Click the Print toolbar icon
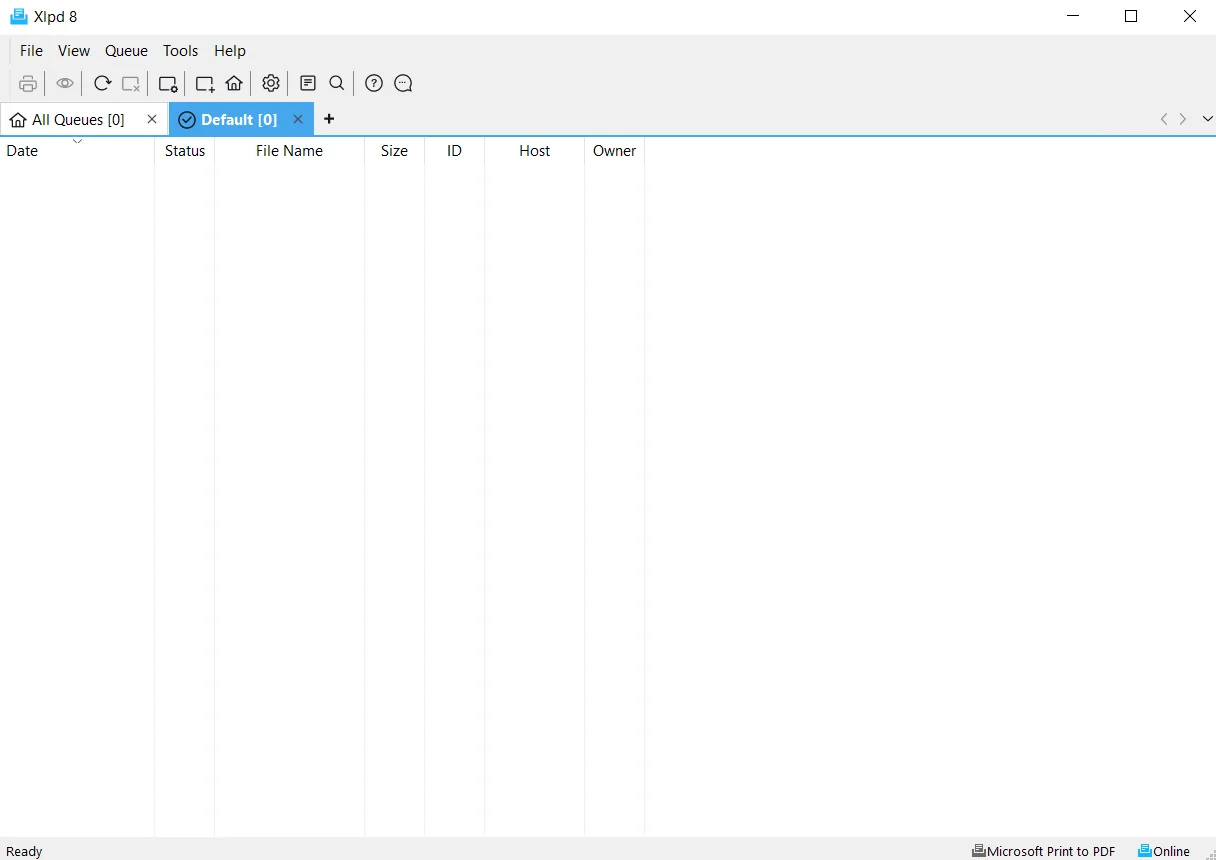 coord(28,83)
